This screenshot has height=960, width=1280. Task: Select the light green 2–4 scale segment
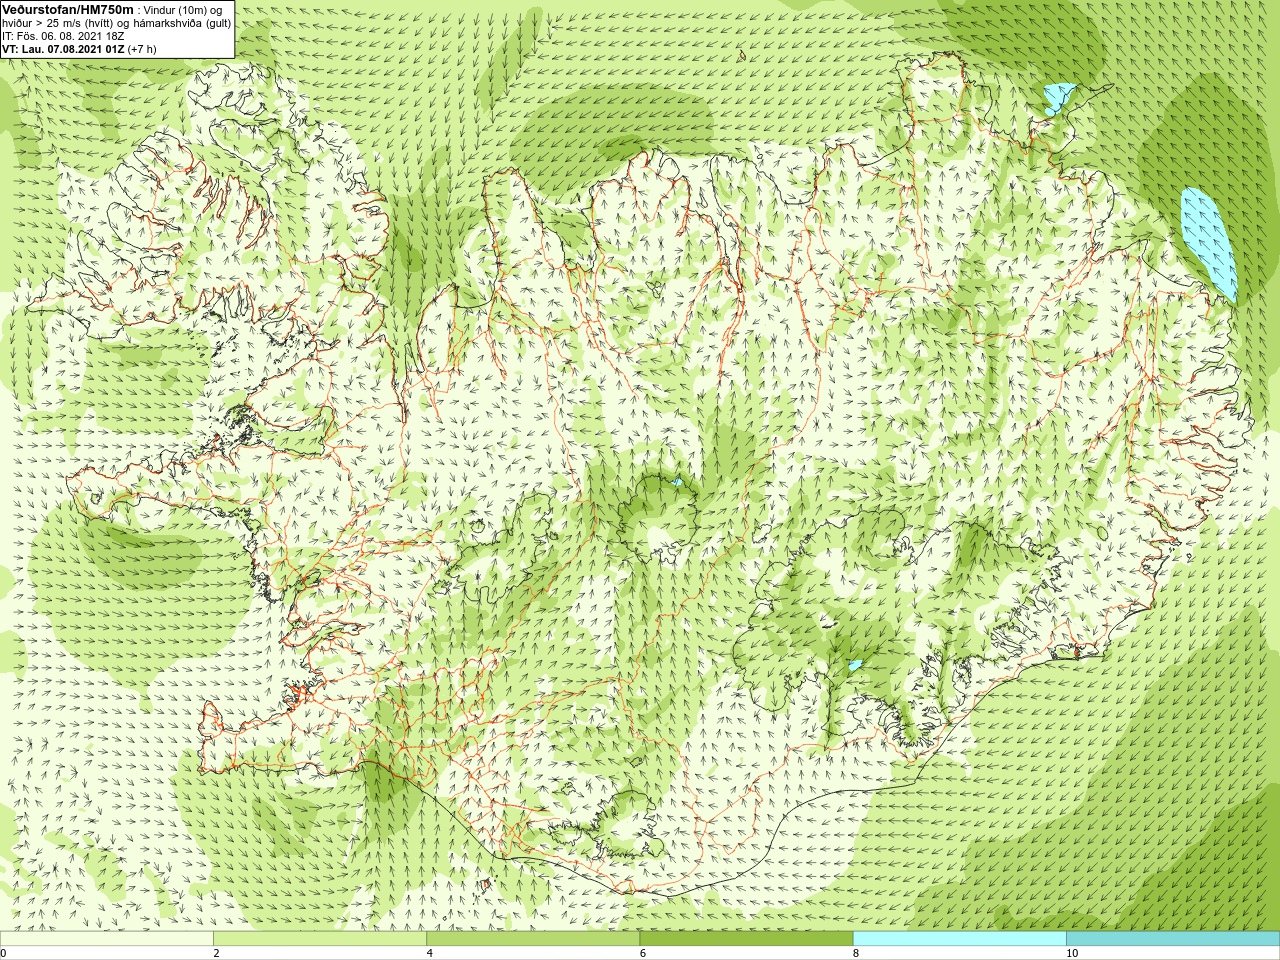pyautogui.click(x=320, y=939)
